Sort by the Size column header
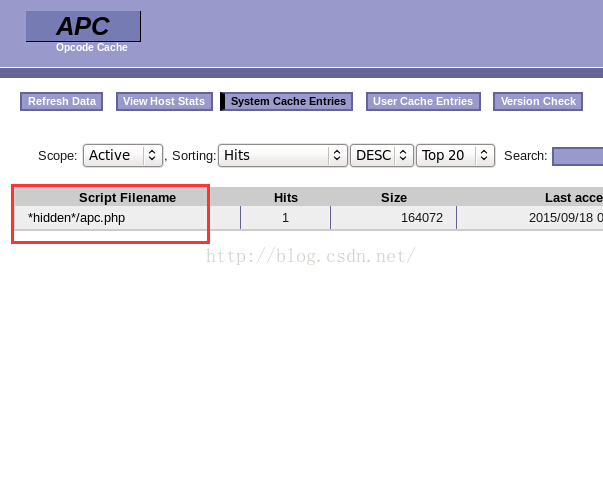 (x=394, y=198)
